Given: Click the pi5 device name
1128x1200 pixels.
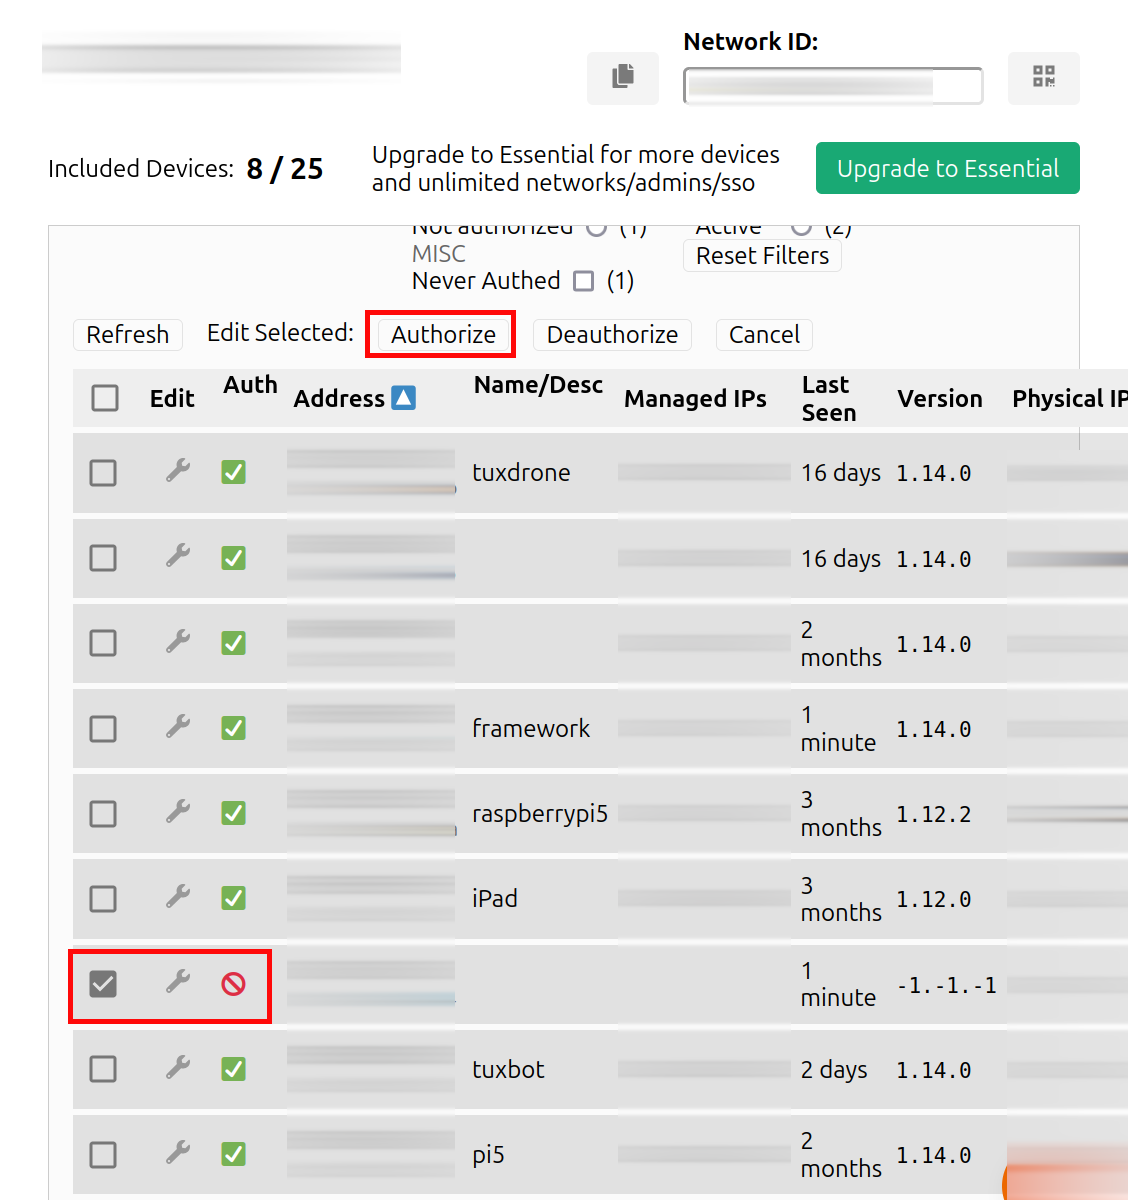Looking at the screenshot, I should pyautogui.click(x=488, y=1155).
